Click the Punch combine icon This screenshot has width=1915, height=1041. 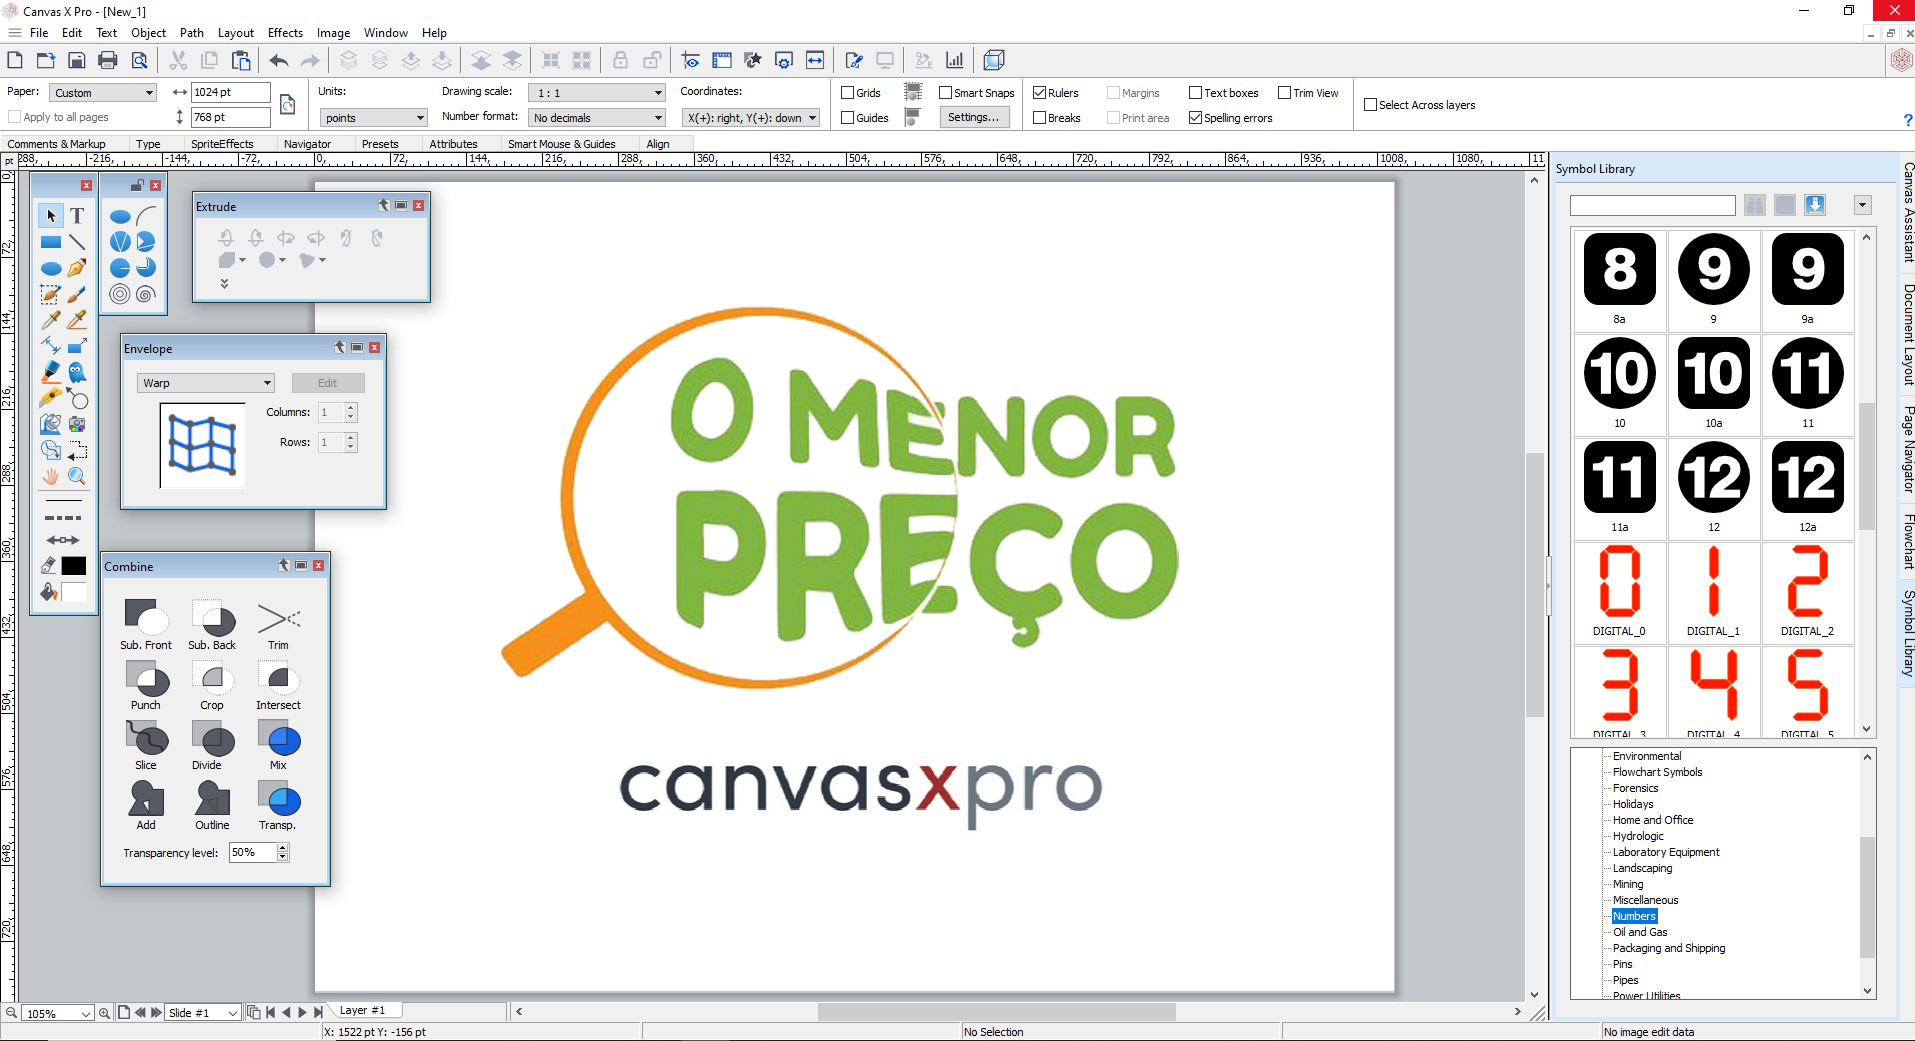tap(146, 678)
